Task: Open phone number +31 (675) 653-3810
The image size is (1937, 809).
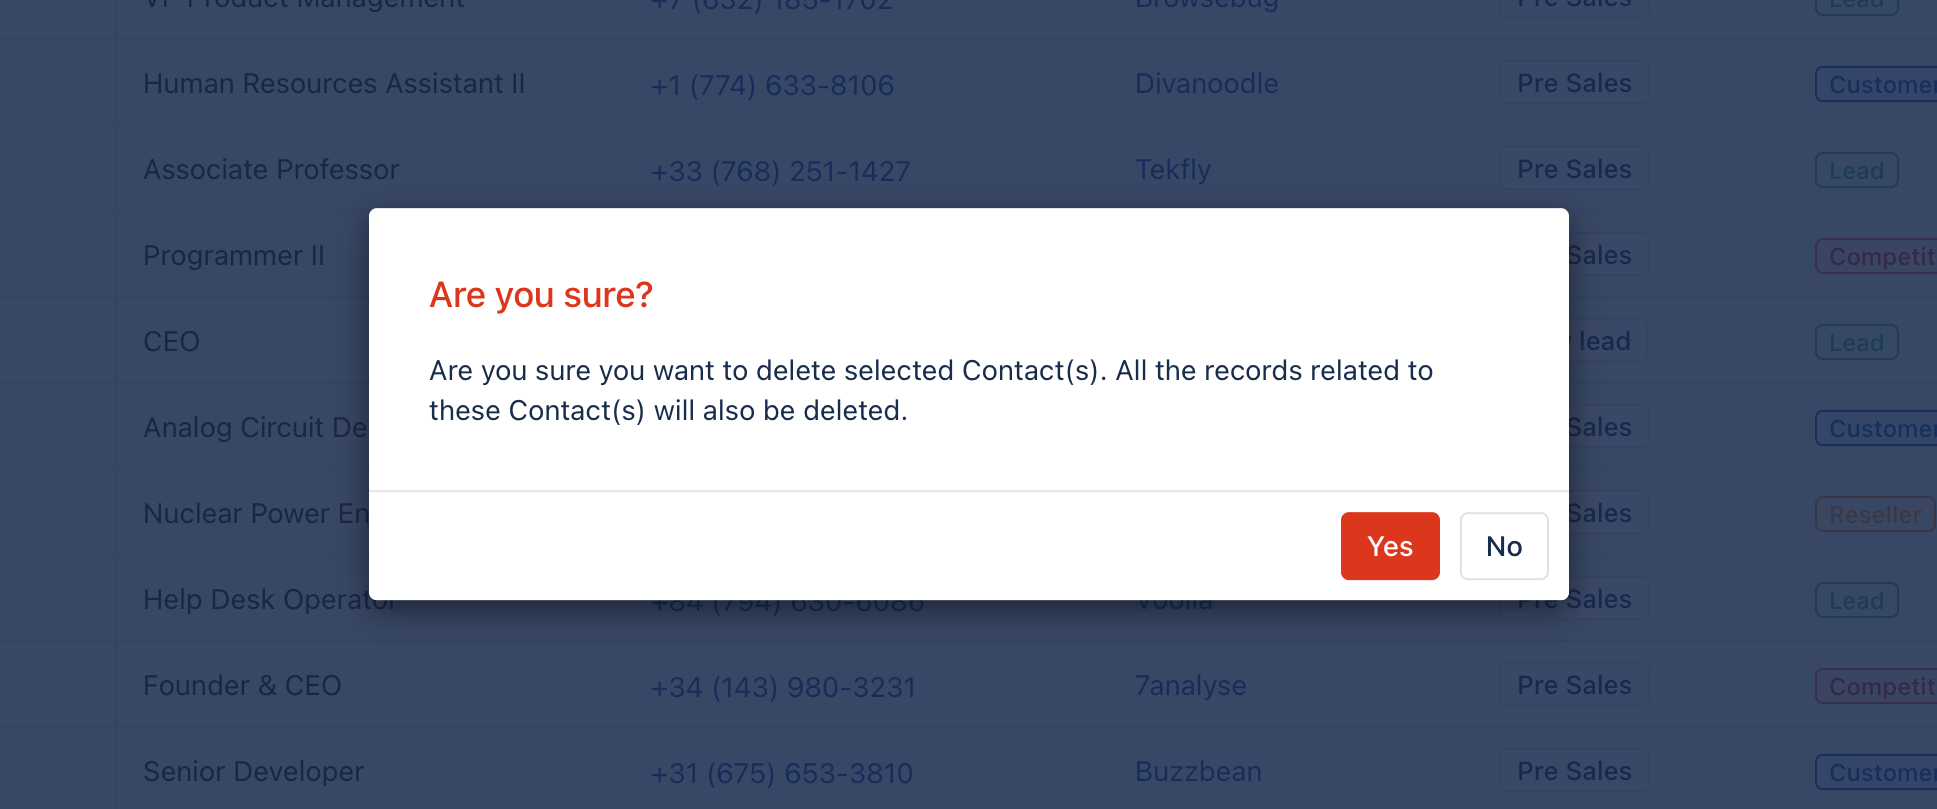Action: point(782,773)
